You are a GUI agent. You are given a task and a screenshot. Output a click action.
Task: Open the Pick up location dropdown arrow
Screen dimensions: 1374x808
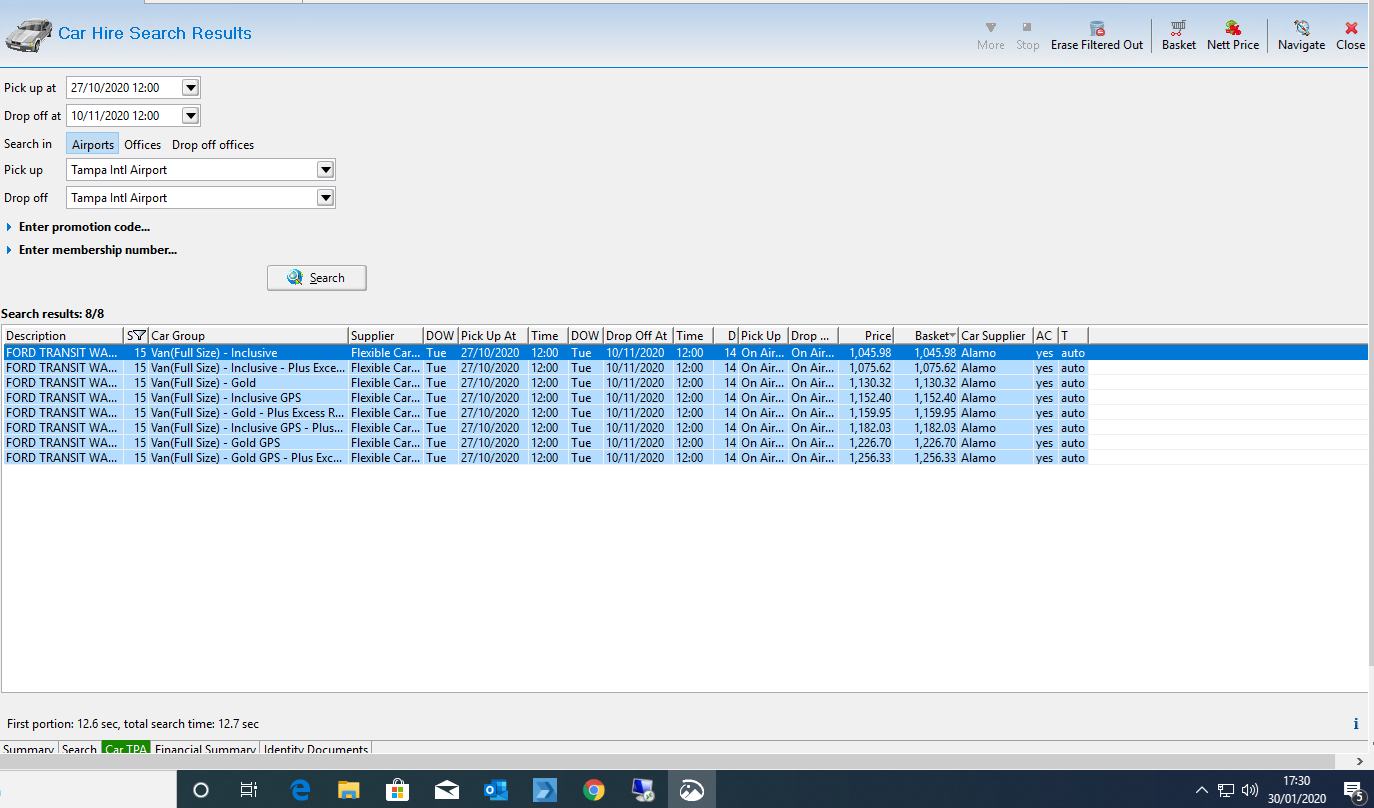(x=325, y=170)
